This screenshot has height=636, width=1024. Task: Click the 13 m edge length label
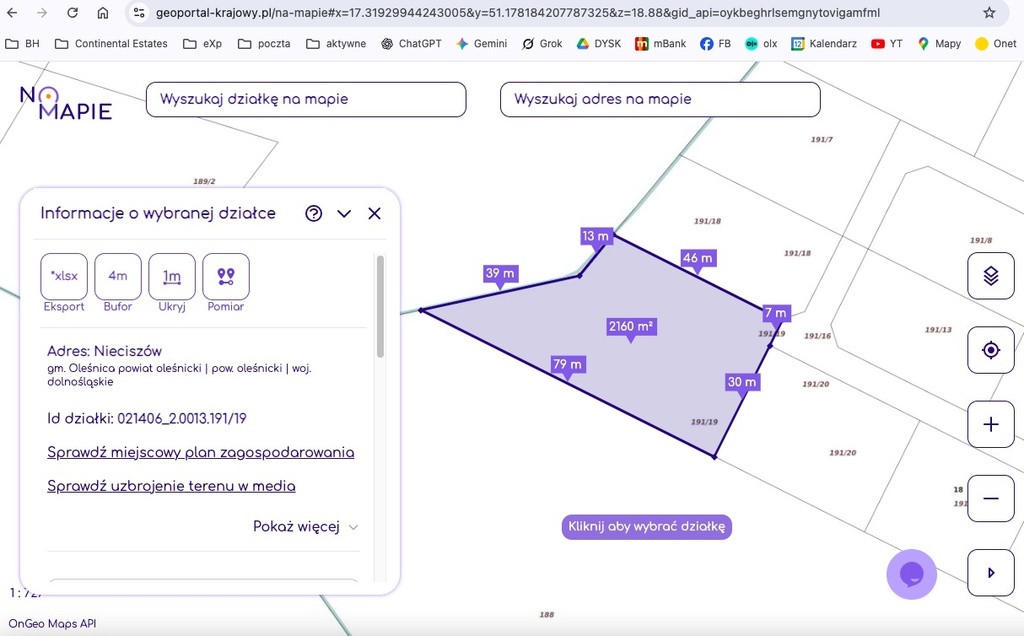(596, 236)
